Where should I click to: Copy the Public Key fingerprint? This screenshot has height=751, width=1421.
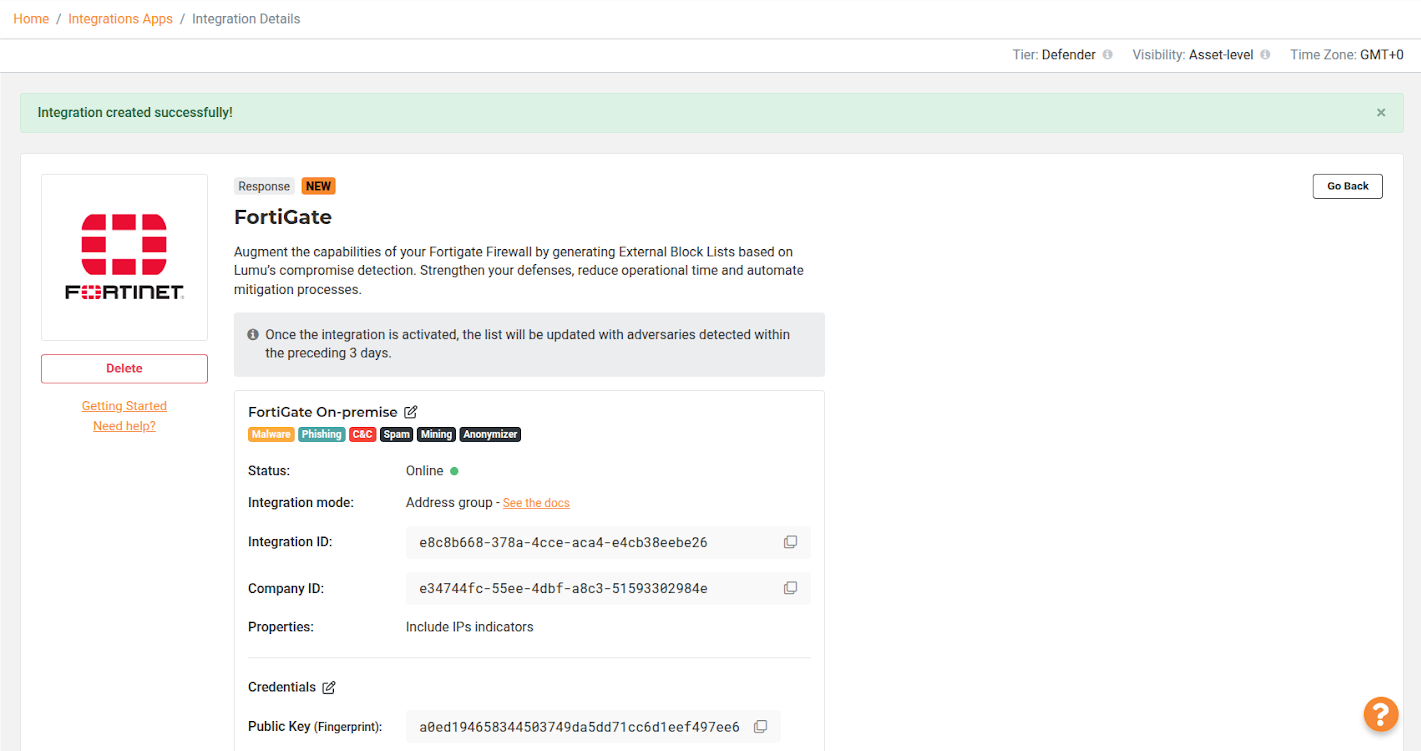point(760,726)
